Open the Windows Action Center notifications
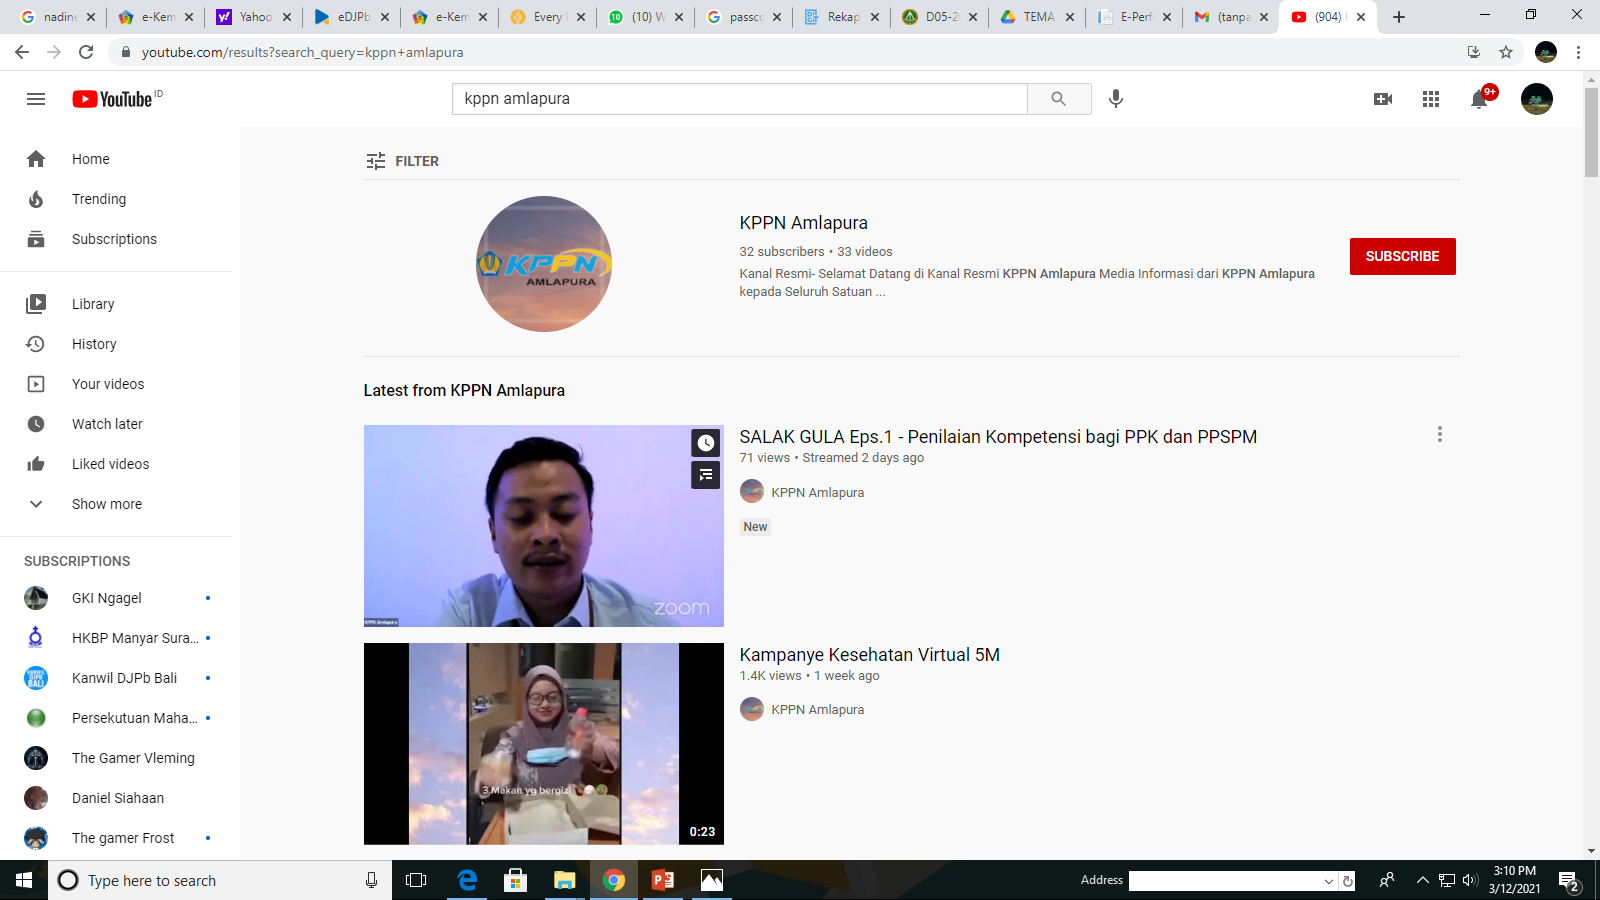1600x900 pixels. coord(1569,881)
